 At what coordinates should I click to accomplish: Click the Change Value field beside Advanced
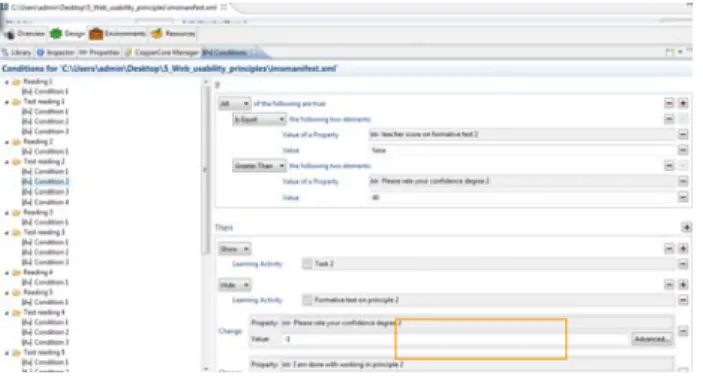[455, 339]
